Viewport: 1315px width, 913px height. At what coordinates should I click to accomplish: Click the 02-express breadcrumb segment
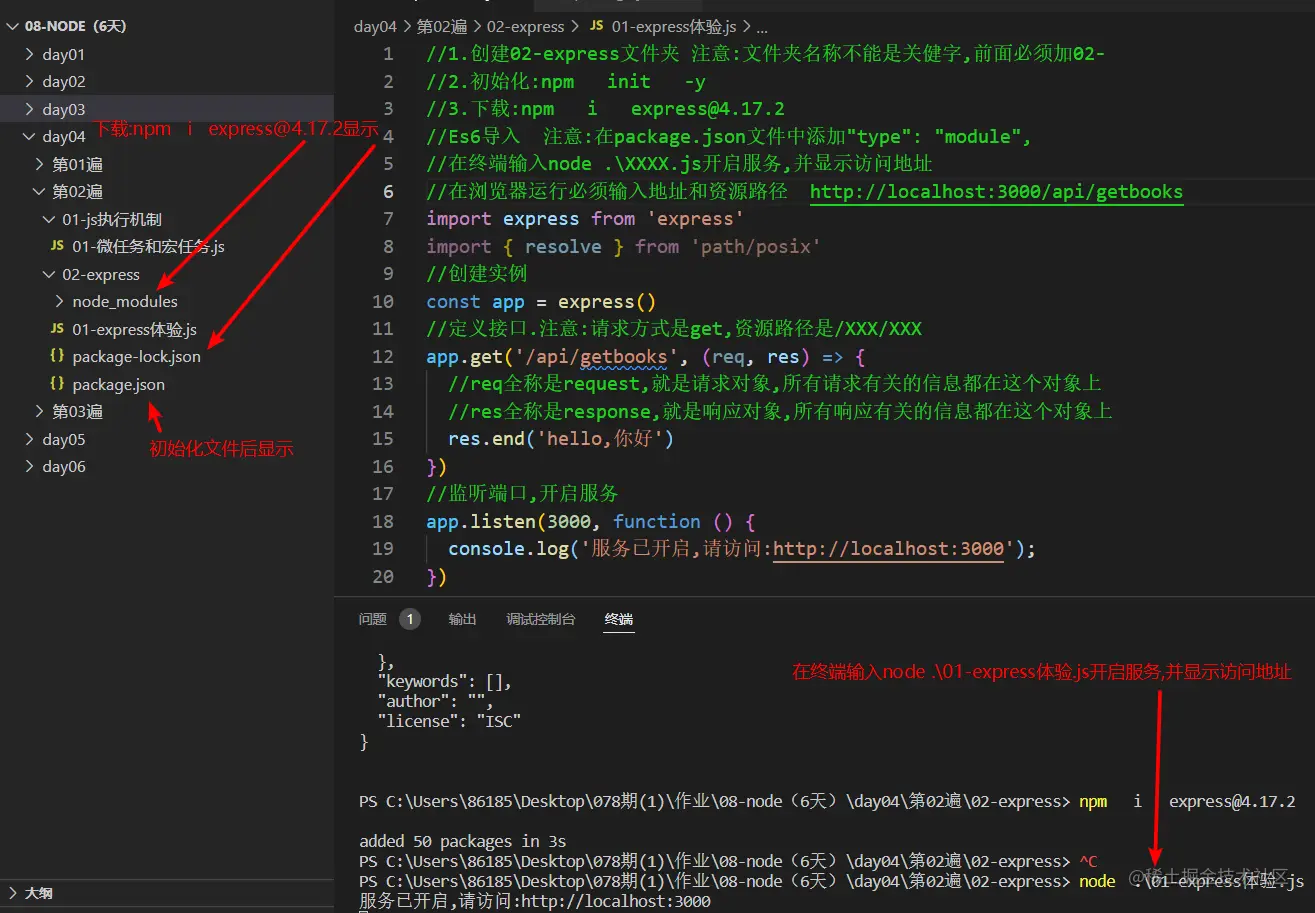click(x=526, y=27)
